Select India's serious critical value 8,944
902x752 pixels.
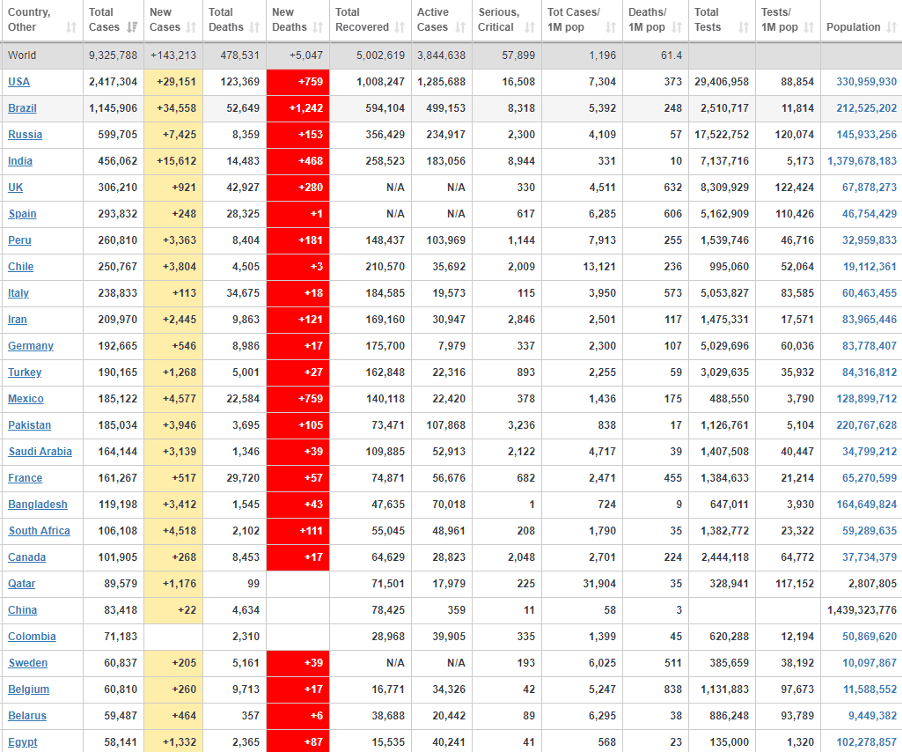[521, 161]
